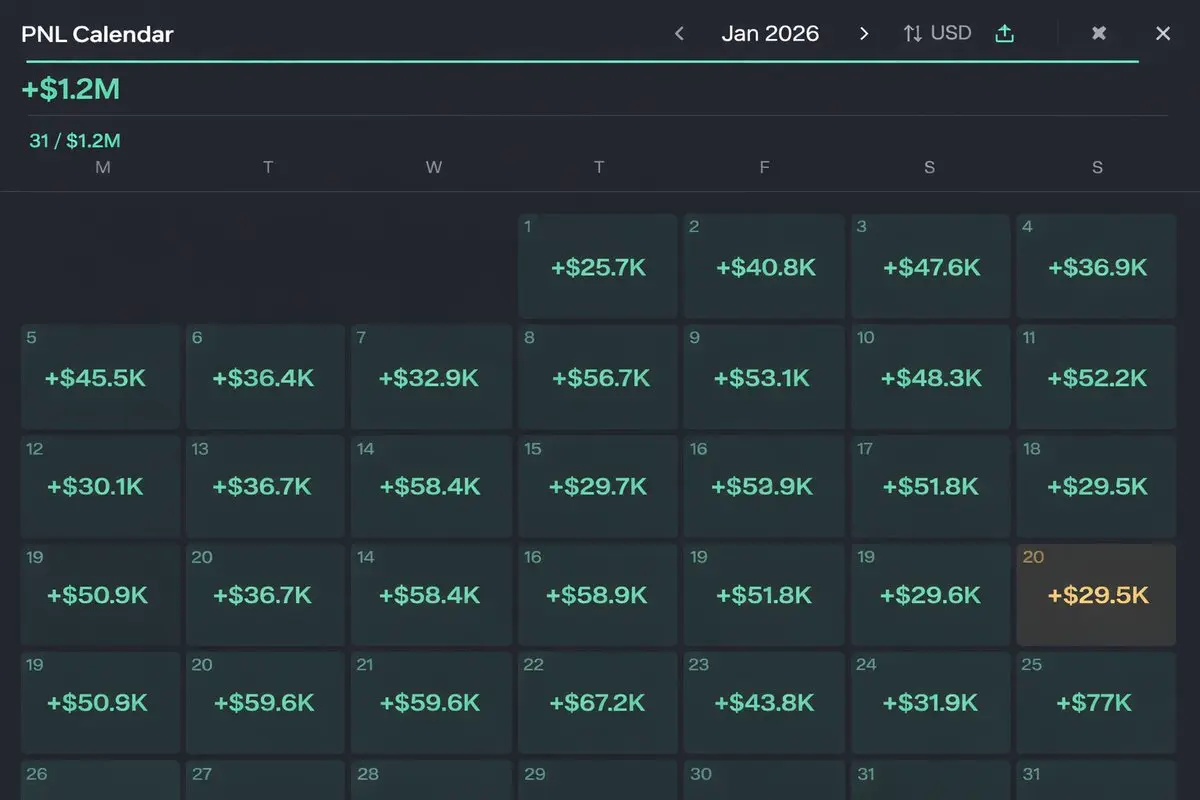Open the highlighted +$29.5K day cell
Screen dimensions: 1200x800
pyautogui.click(x=1096, y=595)
